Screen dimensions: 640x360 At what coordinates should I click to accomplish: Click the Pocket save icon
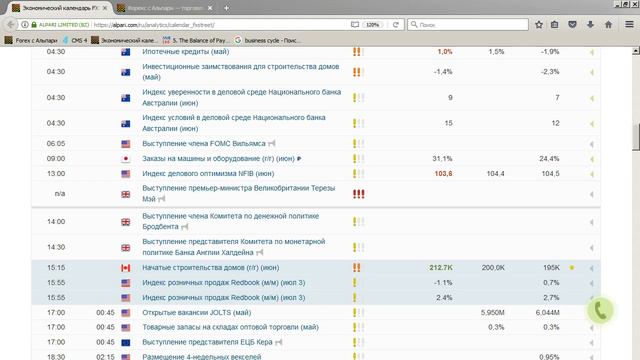click(x=572, y=25)
